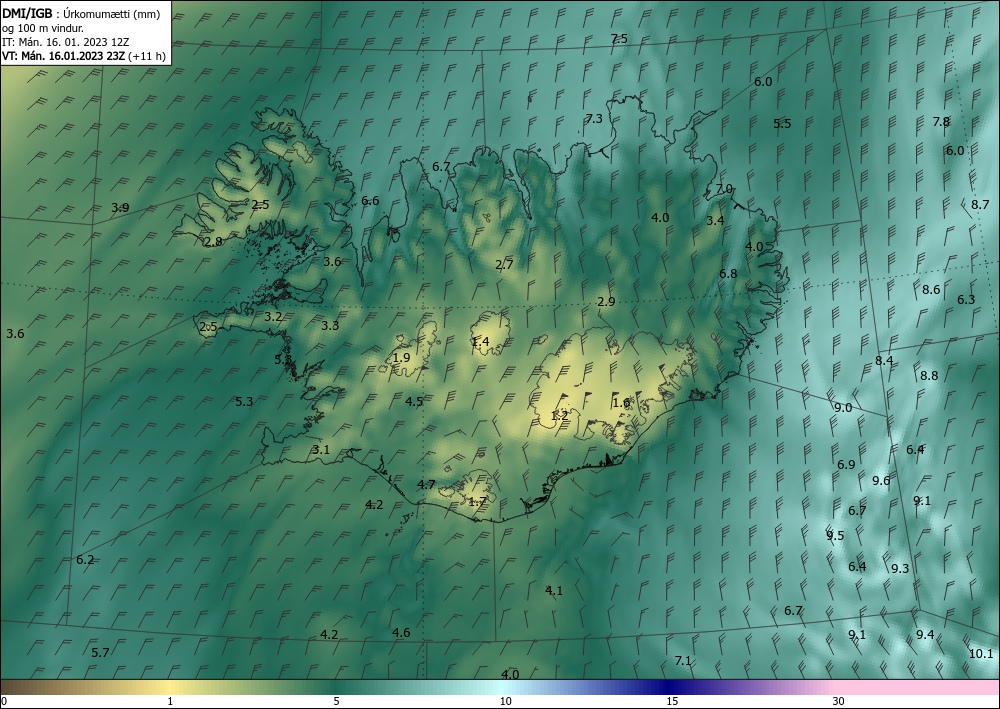This screenshot has width=1000, height=709.
Task: Click the 10.1 value on the map
Action: click(981, 654)
